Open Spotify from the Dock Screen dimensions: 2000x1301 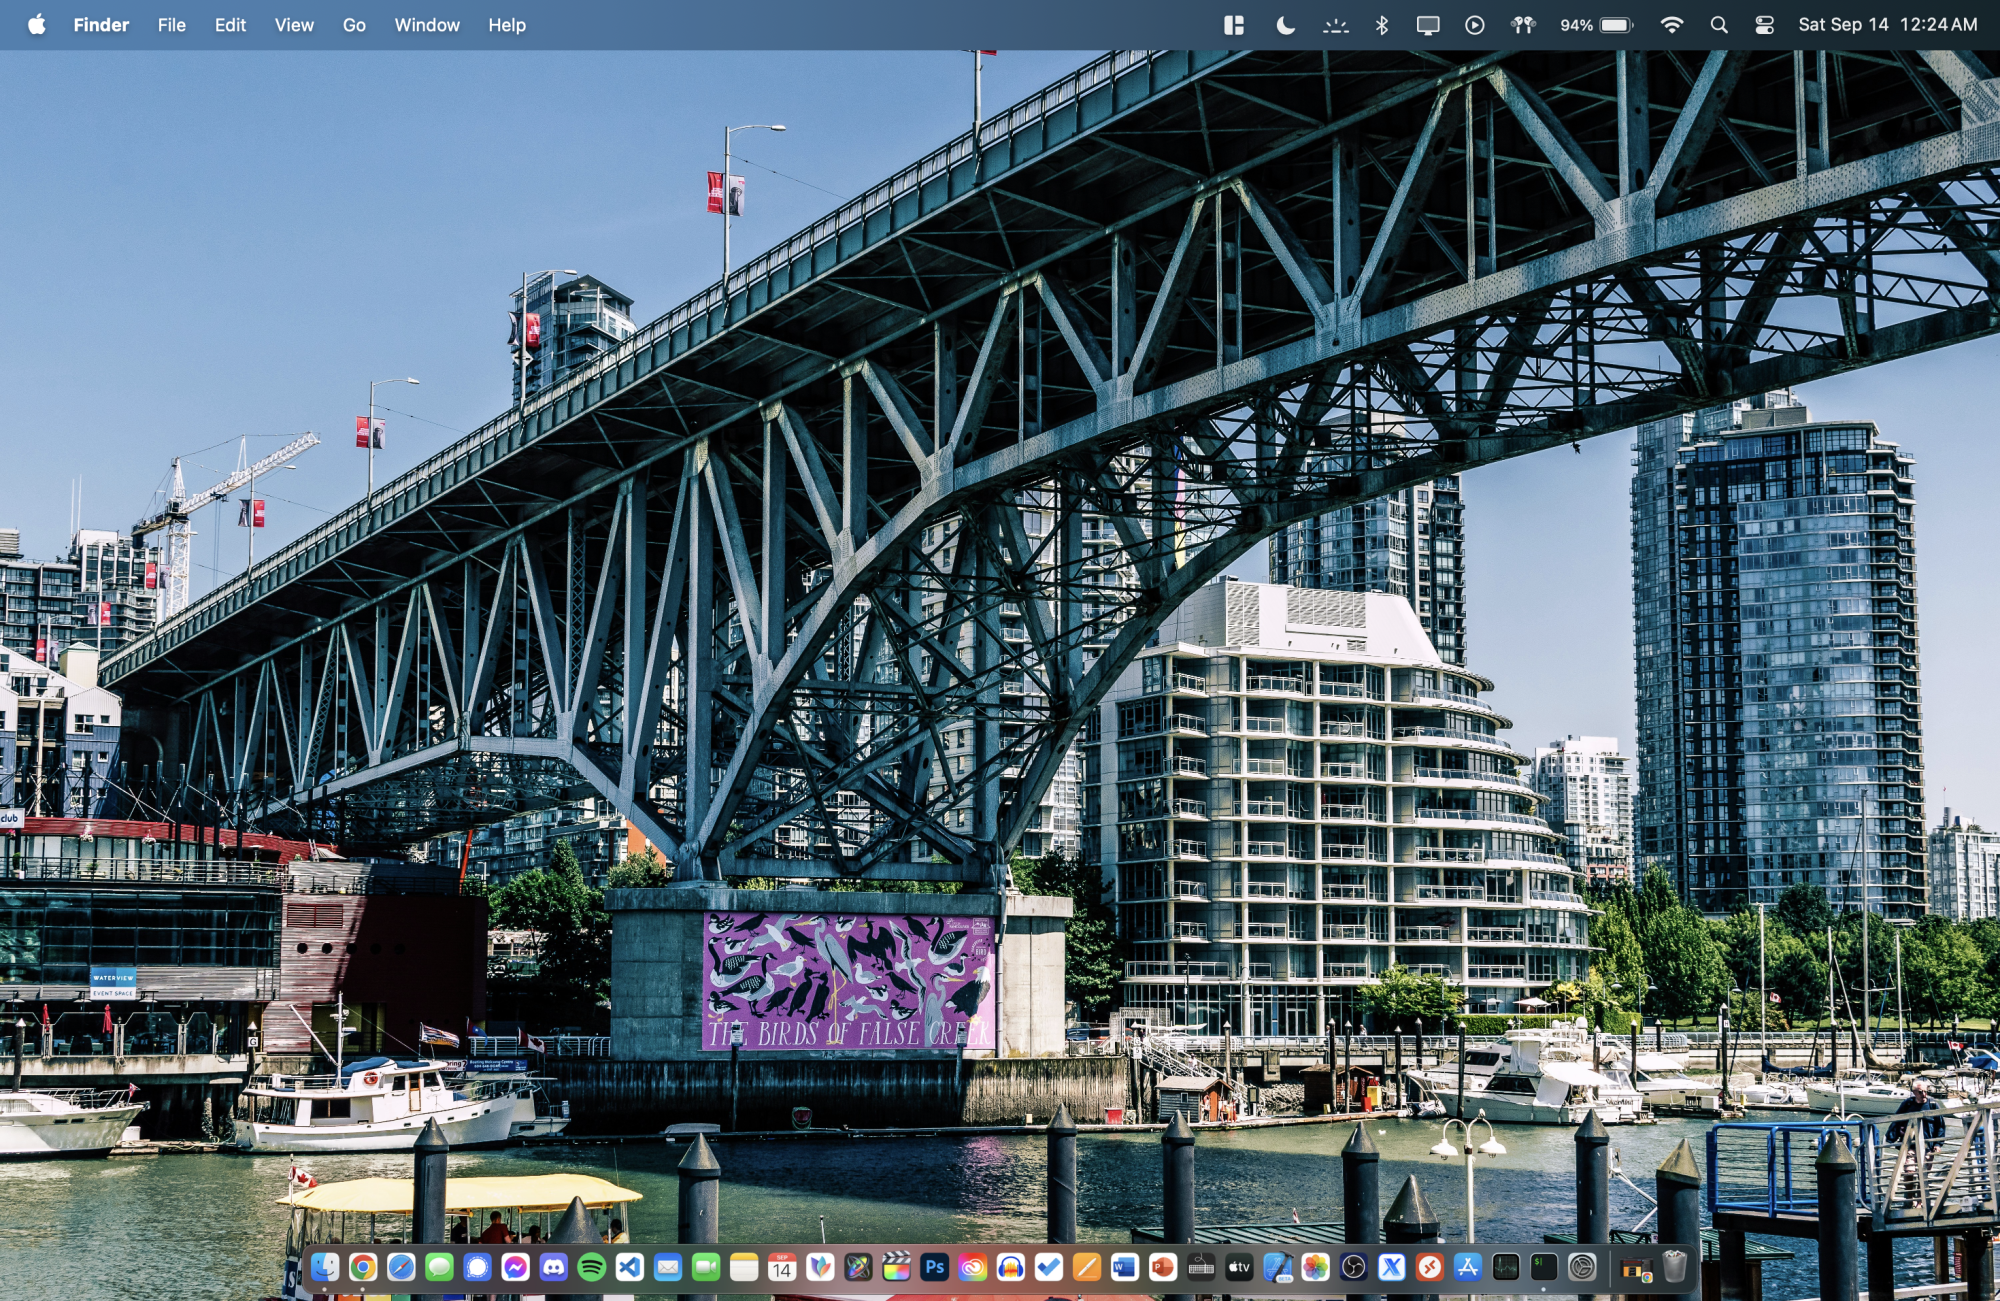[x=591, y=1268]
